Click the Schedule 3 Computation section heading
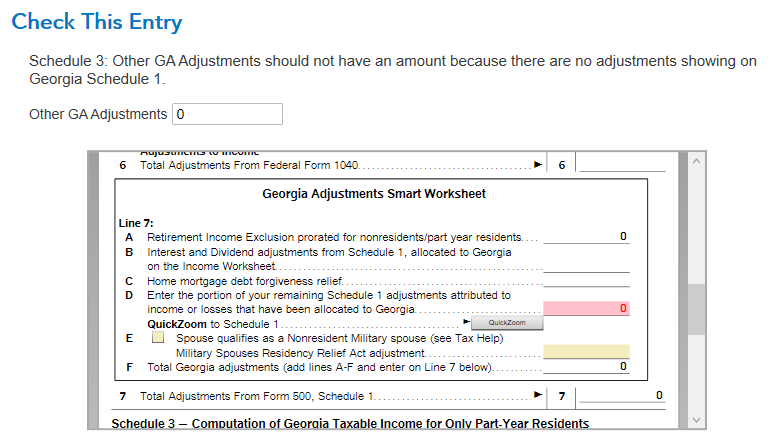The image size is (772, 448). 350,423
